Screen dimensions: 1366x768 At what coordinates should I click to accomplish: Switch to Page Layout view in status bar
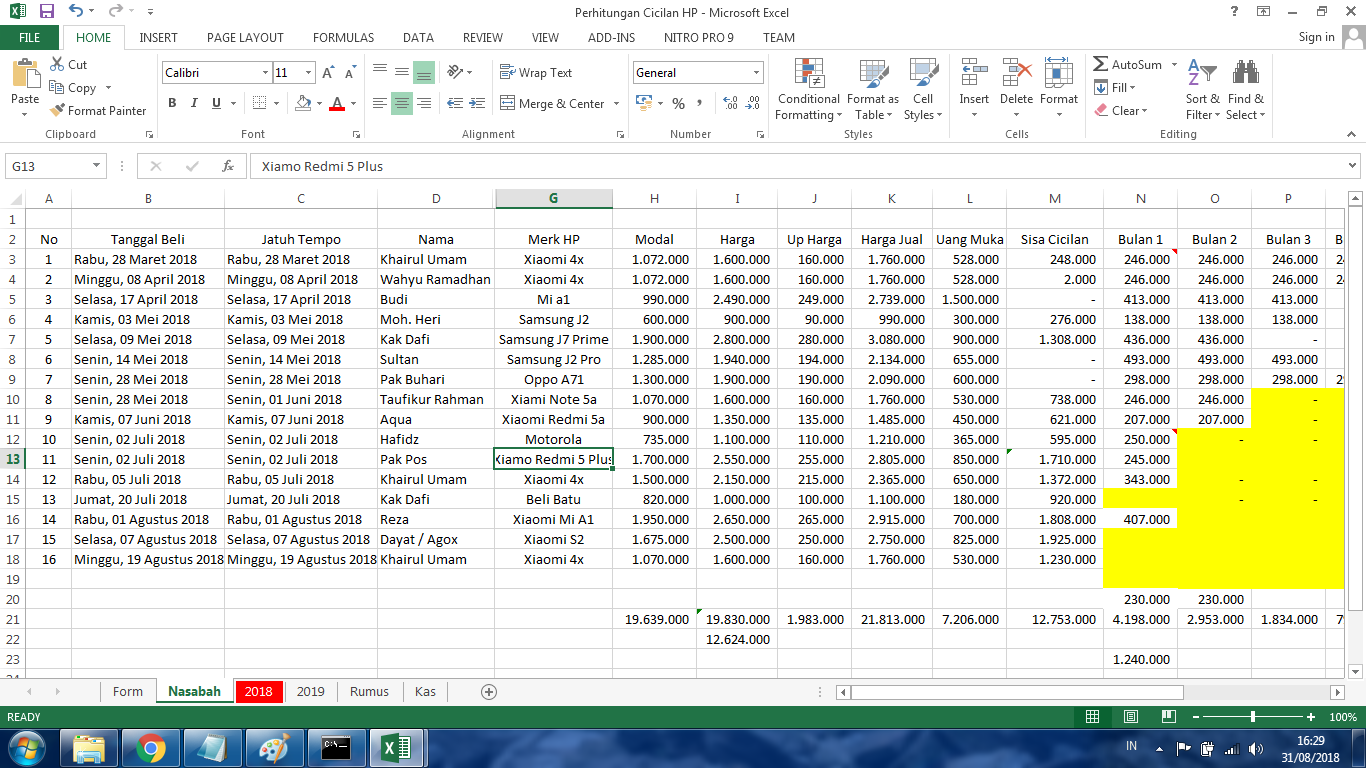1130,717
